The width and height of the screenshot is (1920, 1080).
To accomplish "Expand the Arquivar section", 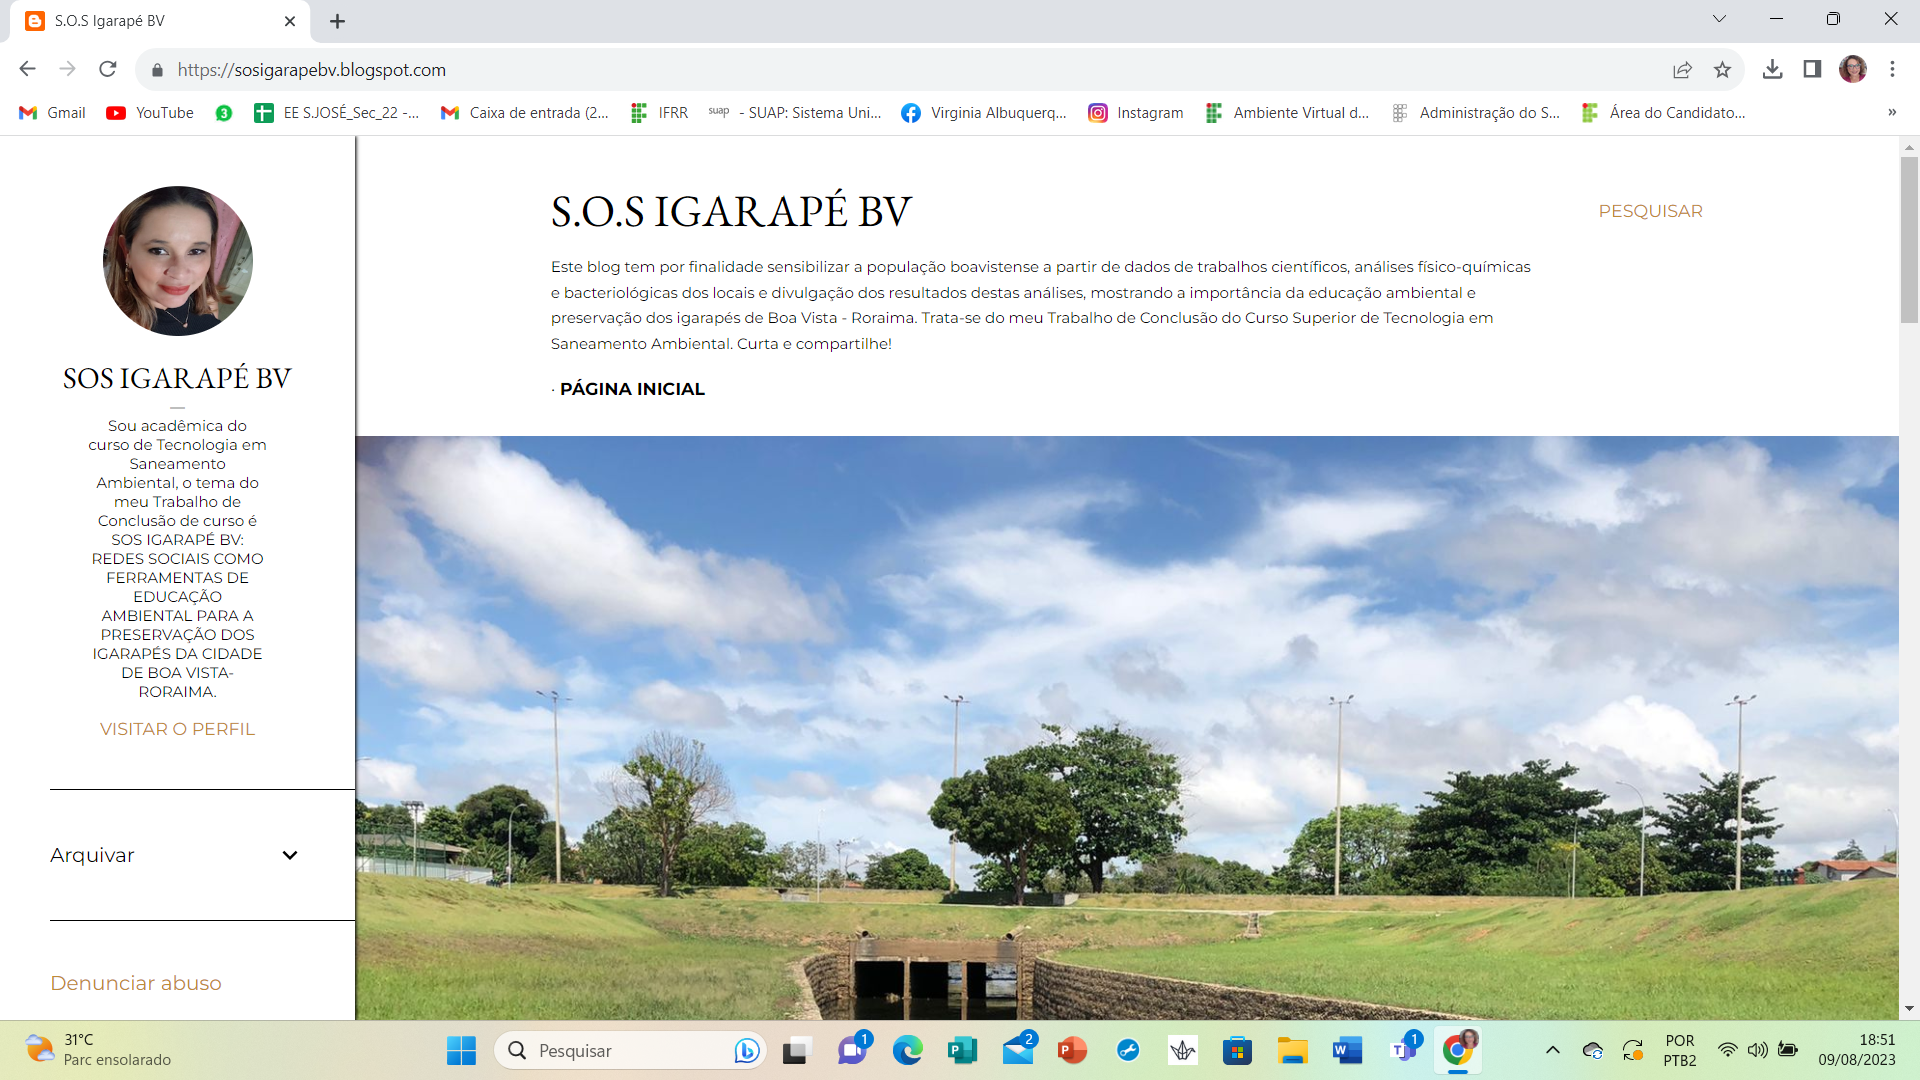I will coord(290,856).
